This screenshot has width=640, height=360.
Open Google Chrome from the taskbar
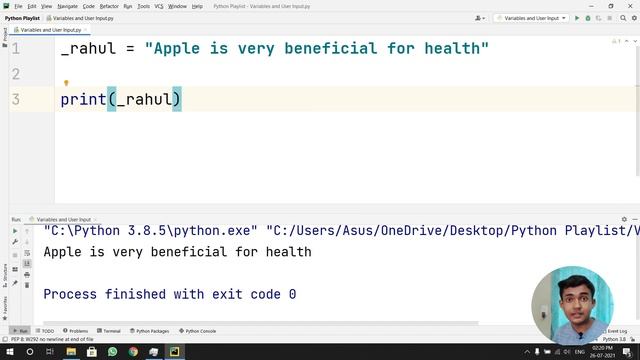point(133,351)
